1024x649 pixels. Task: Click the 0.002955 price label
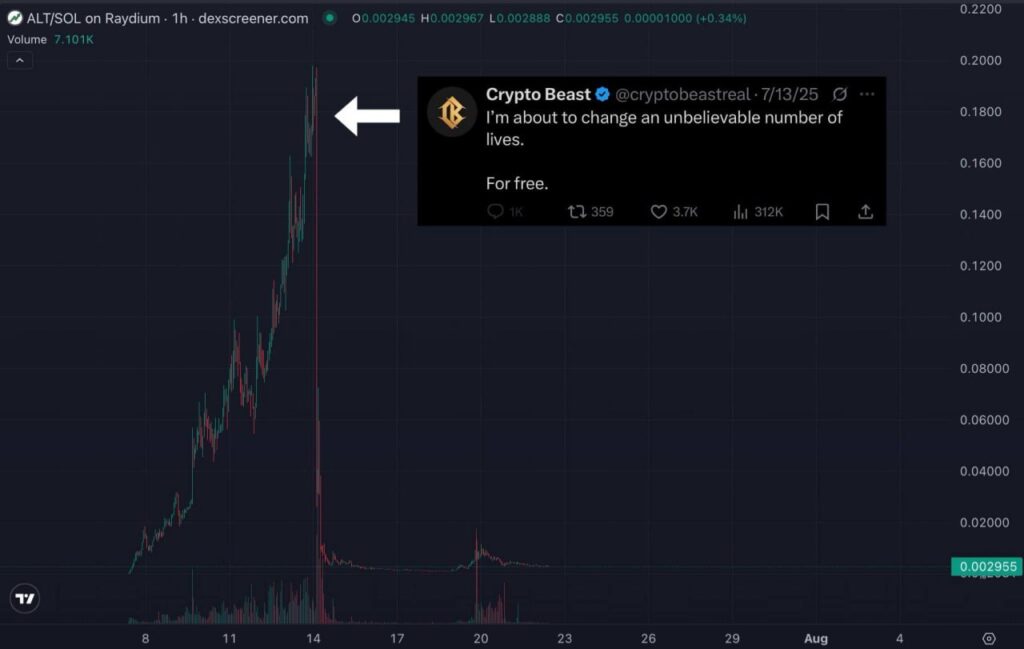pos(988,566)
